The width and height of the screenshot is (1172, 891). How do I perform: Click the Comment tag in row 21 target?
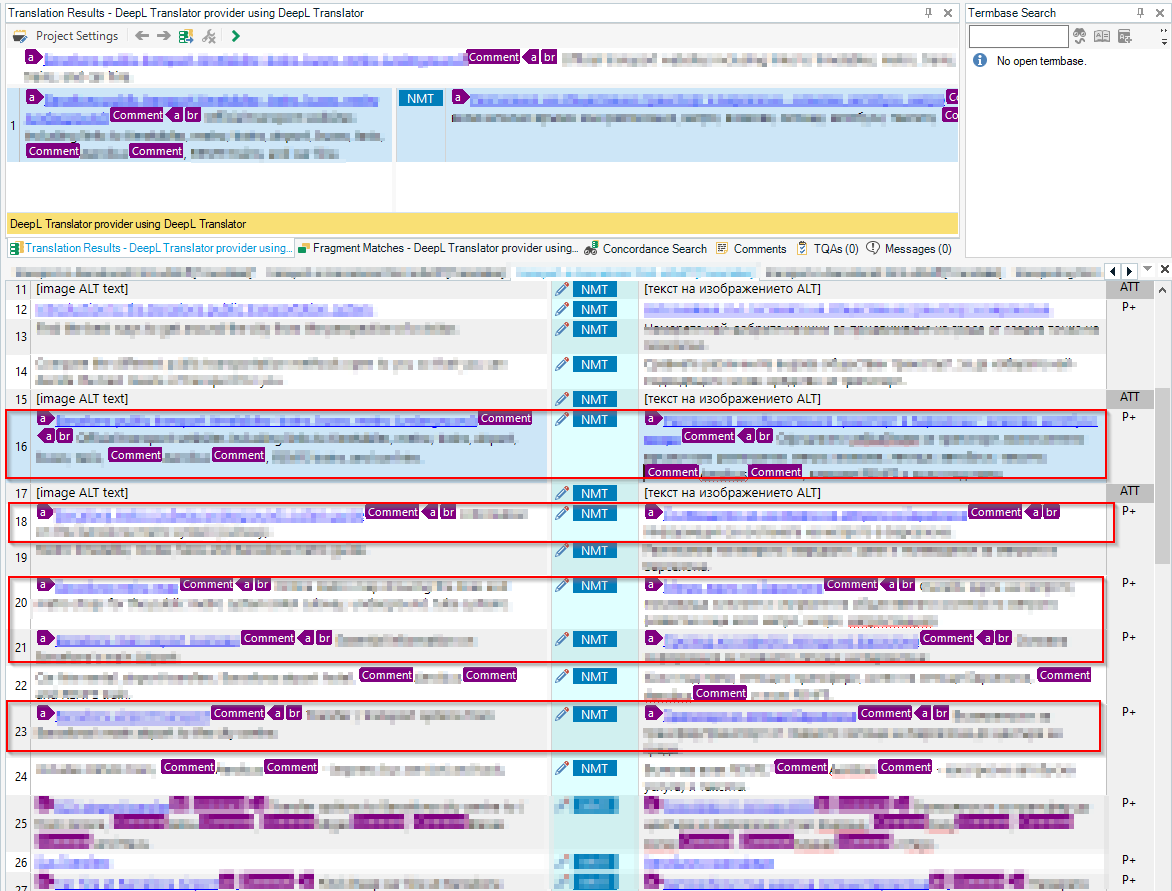(948, 638)
